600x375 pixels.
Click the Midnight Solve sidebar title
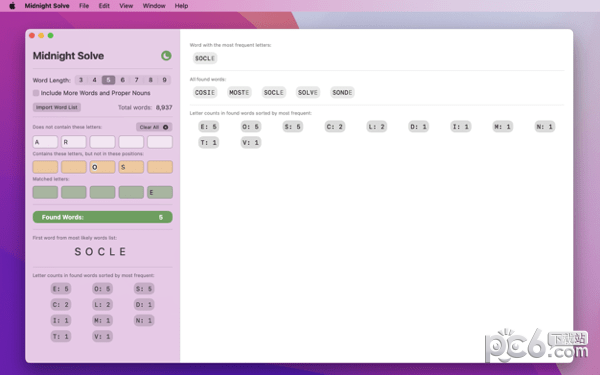tap(68, 56)
